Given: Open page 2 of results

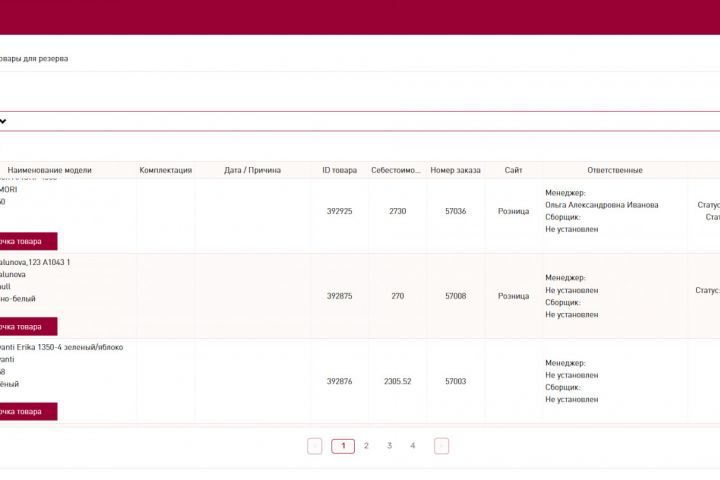Looking at the screenshot, I should coord(366,446).
